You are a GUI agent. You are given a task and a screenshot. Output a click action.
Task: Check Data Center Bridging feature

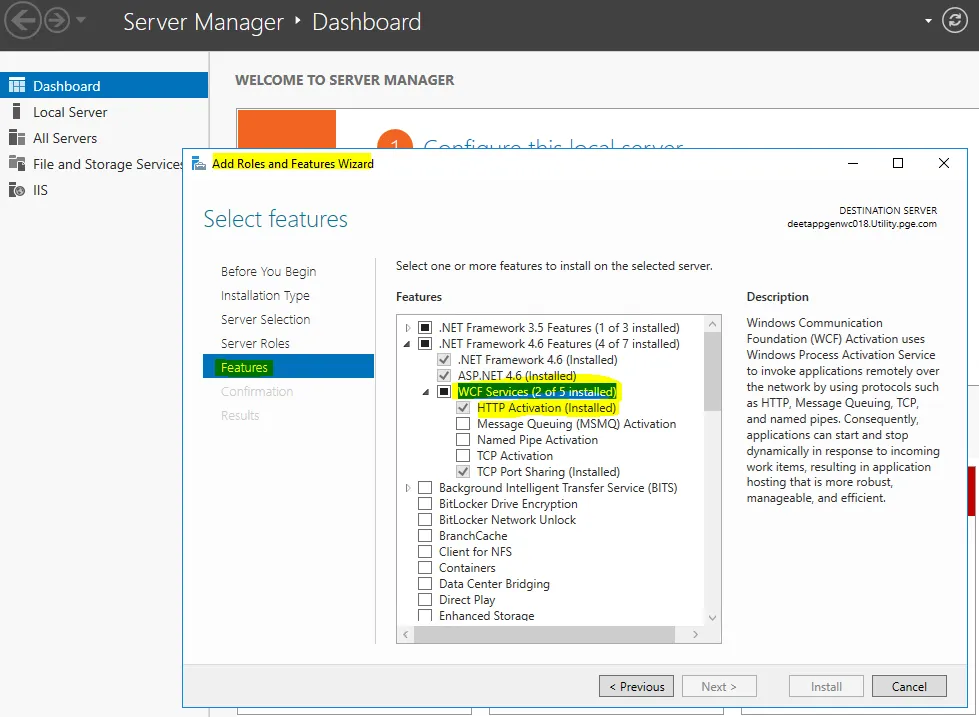pyautogui.click(x=425, y=583)
